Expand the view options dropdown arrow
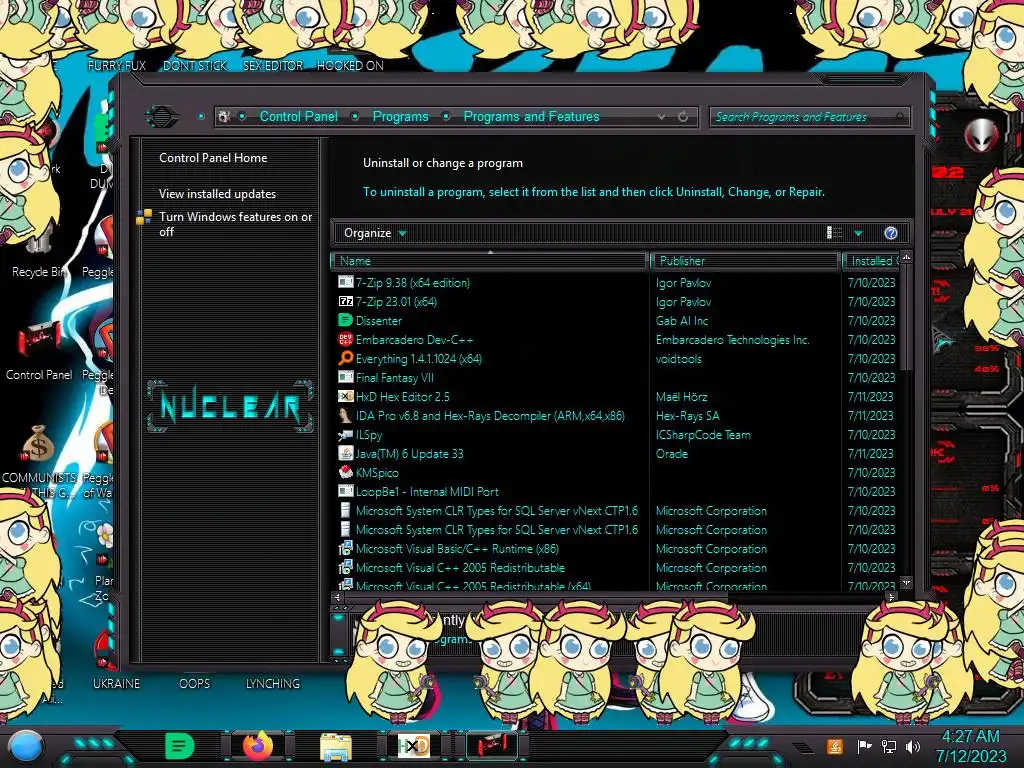Image resolution: width=1024 pixels, height=768 pixels. point(858,233)
